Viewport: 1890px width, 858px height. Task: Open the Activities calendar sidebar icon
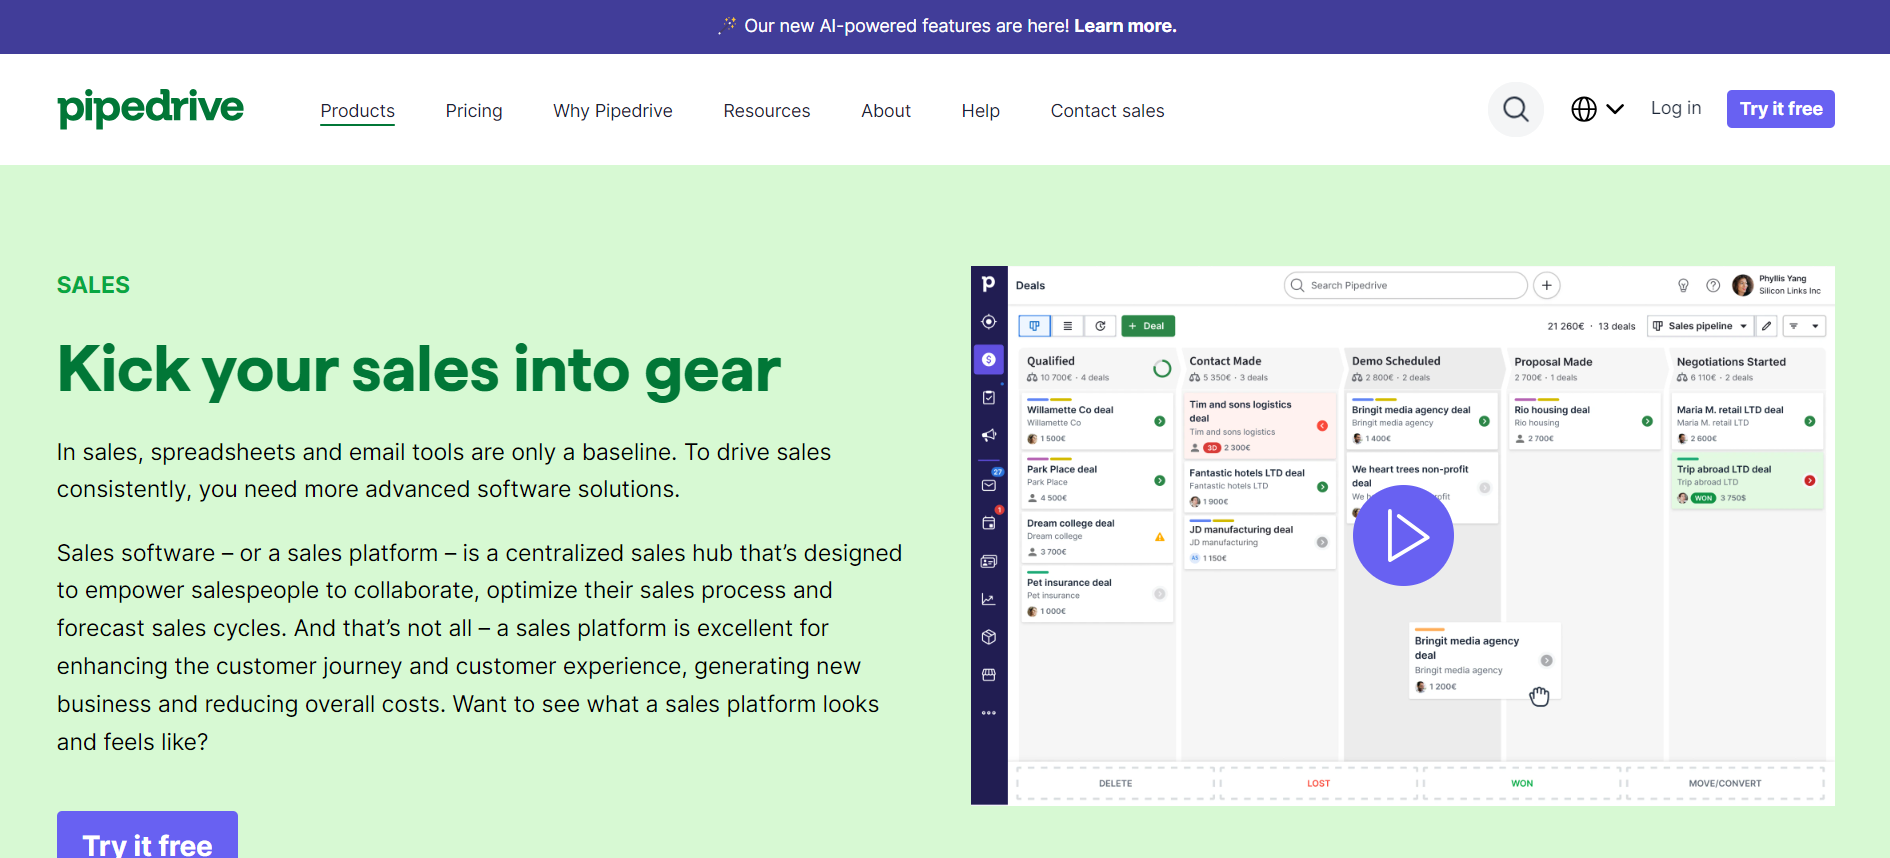pyautogui.click(x=988, y=522)
